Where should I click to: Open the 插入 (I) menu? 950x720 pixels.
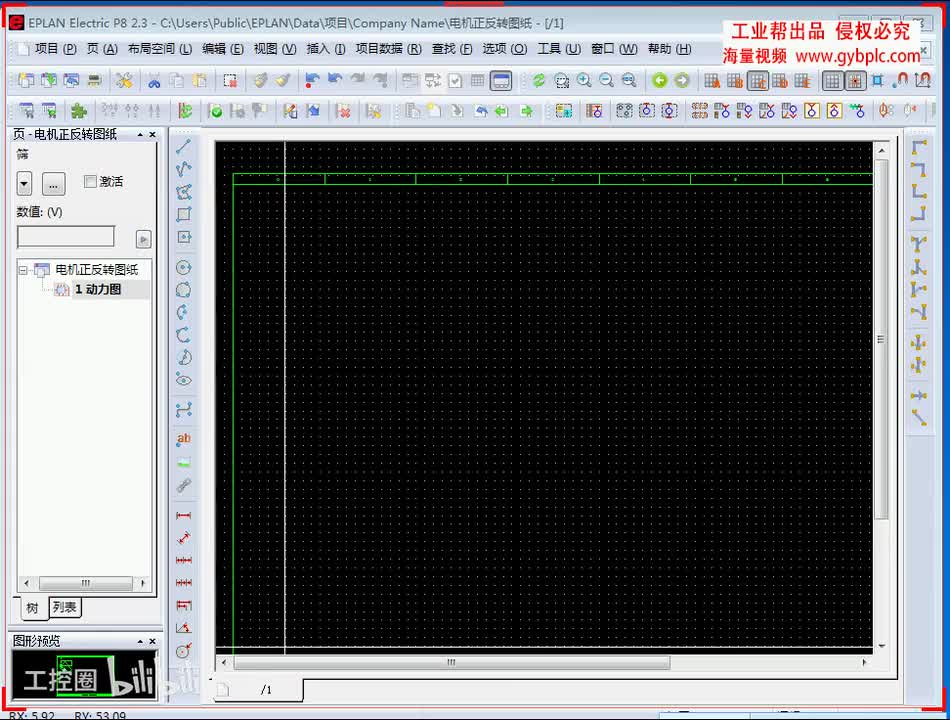point(326,48)
